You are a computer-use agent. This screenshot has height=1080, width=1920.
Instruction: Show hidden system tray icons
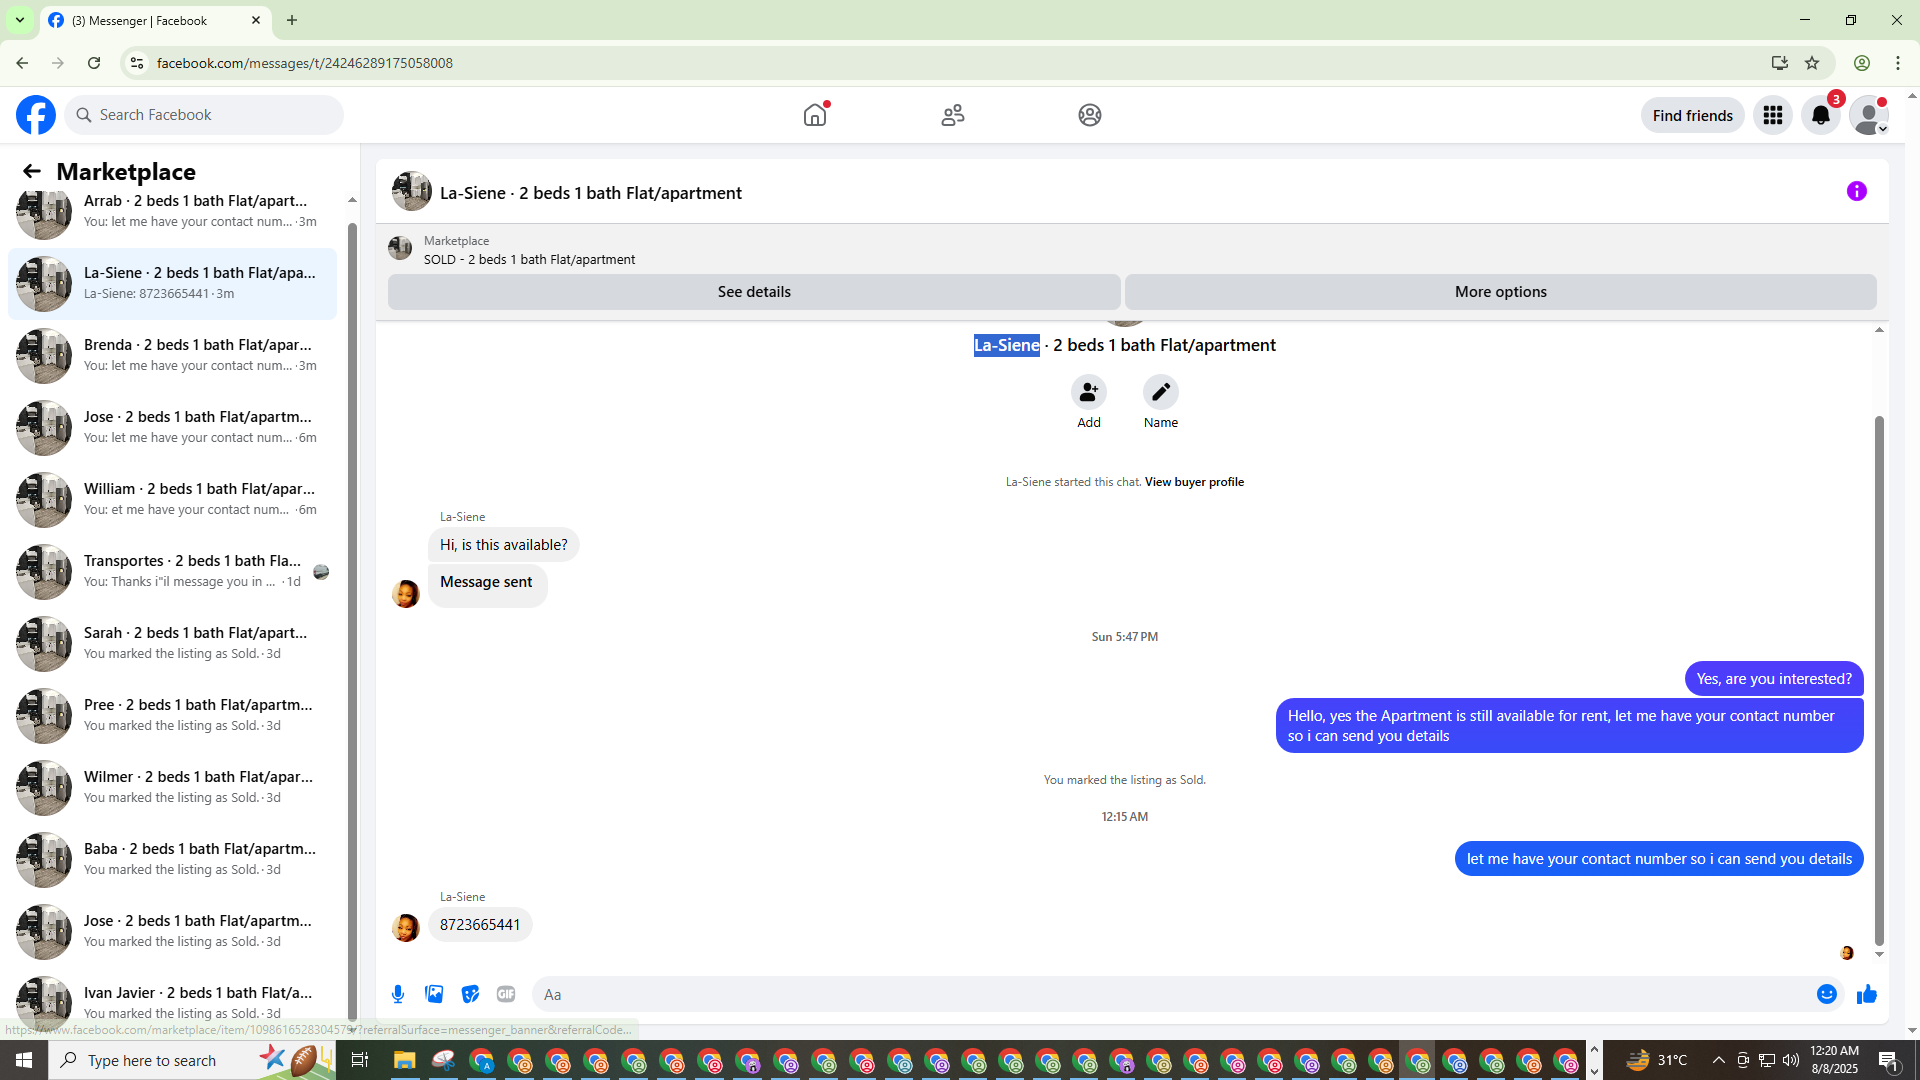tap(1718, 1060)
